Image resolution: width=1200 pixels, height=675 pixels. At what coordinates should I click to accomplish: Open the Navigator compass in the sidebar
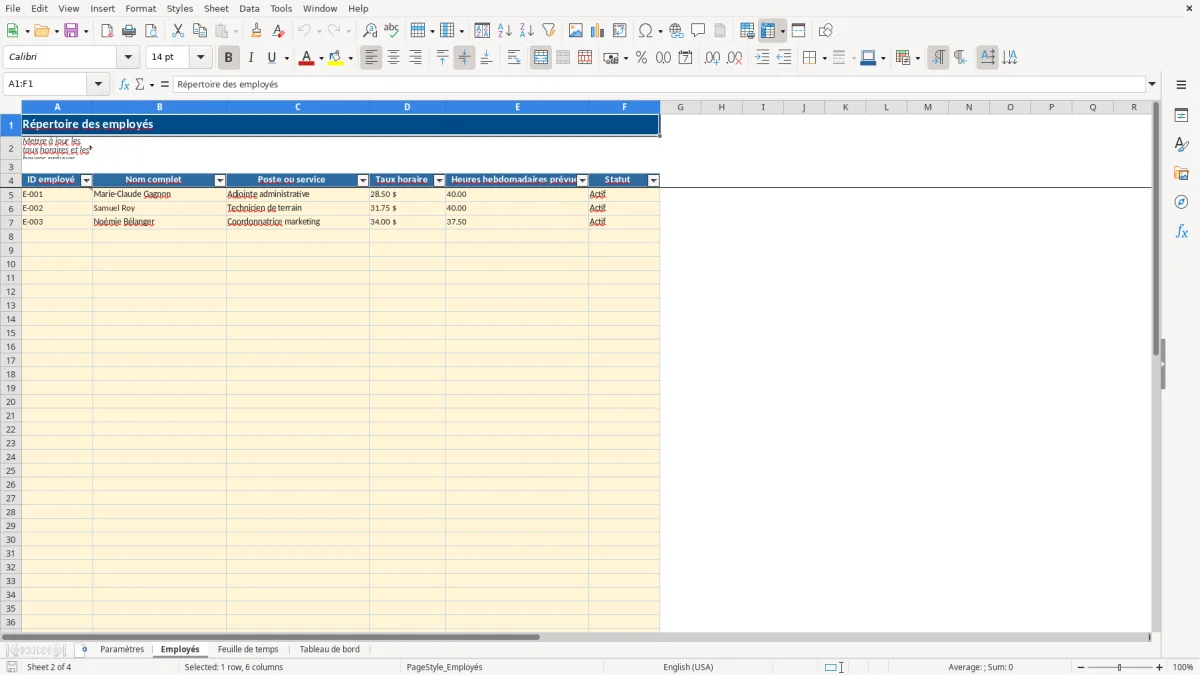1181,202
